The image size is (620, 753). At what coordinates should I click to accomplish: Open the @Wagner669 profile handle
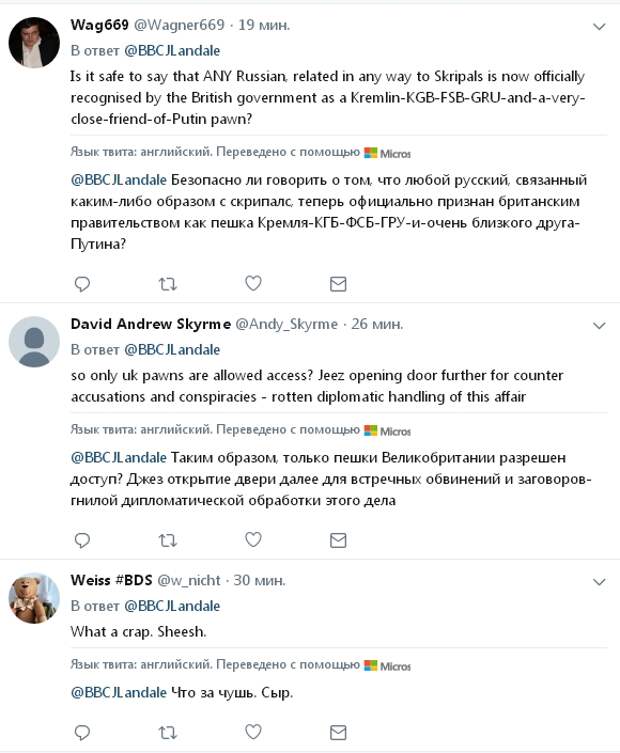pyautogui.click(x=179, y=25)
